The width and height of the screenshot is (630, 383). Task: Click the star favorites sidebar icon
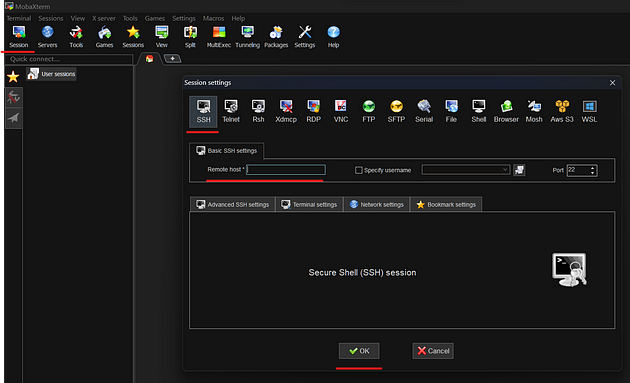point(13,76)
